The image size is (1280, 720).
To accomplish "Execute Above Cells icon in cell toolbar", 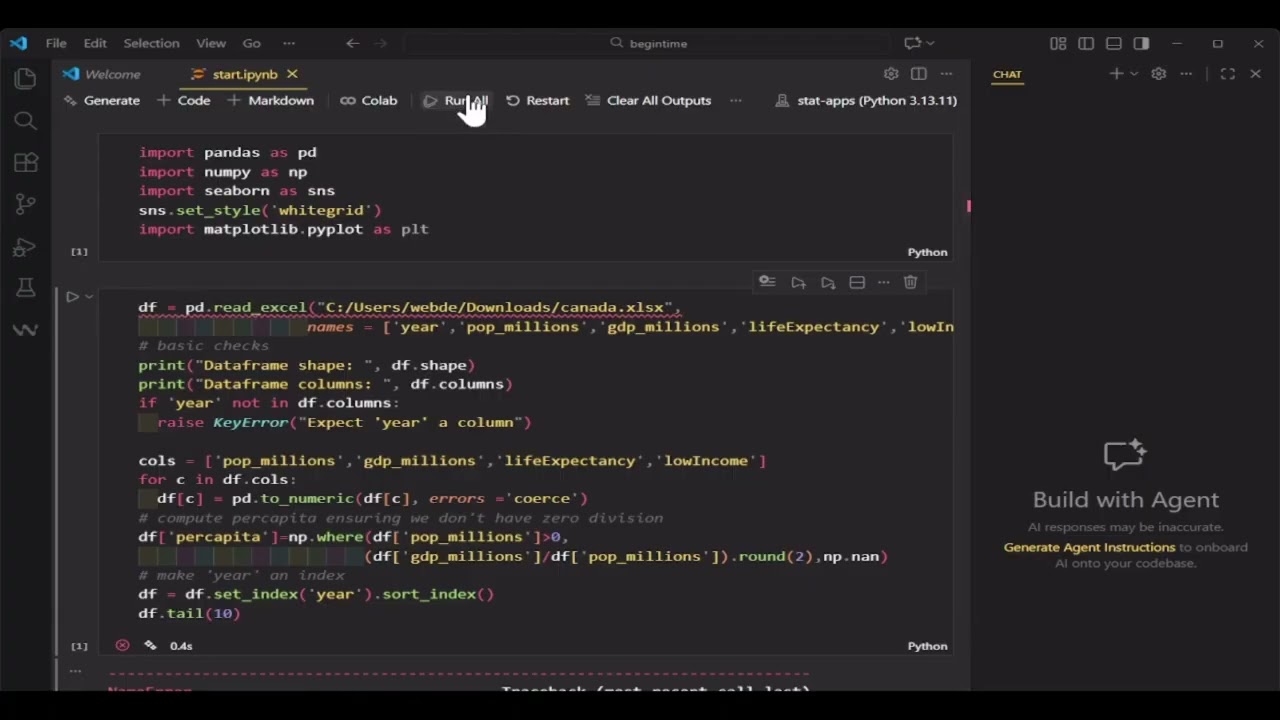I will [x=798, y=283].
